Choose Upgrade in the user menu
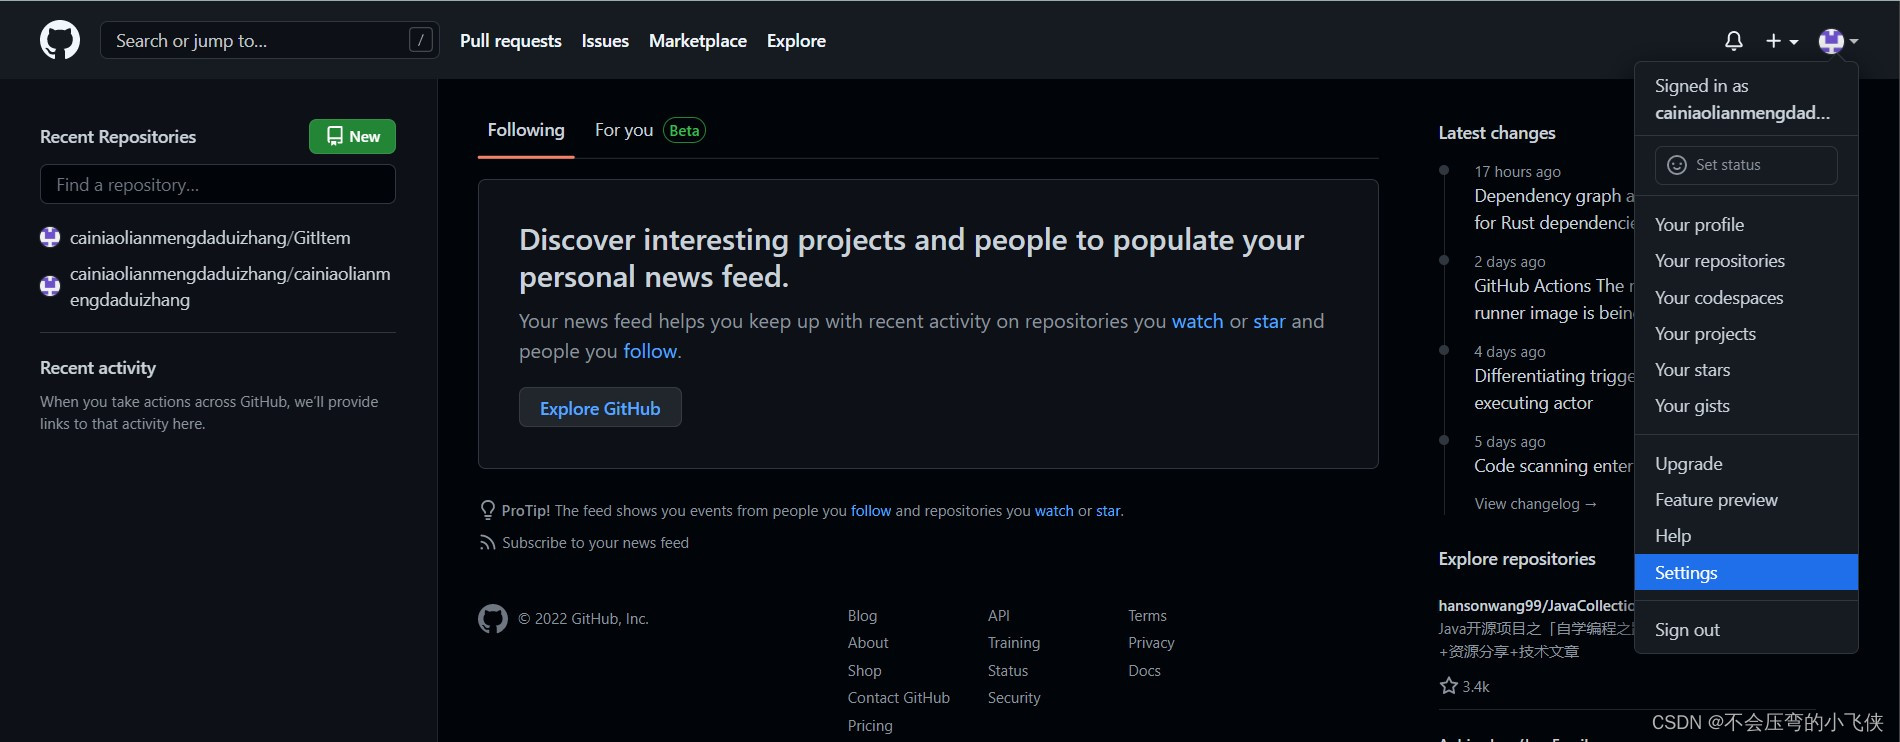1900x742 pixels. coord(1746,464)
